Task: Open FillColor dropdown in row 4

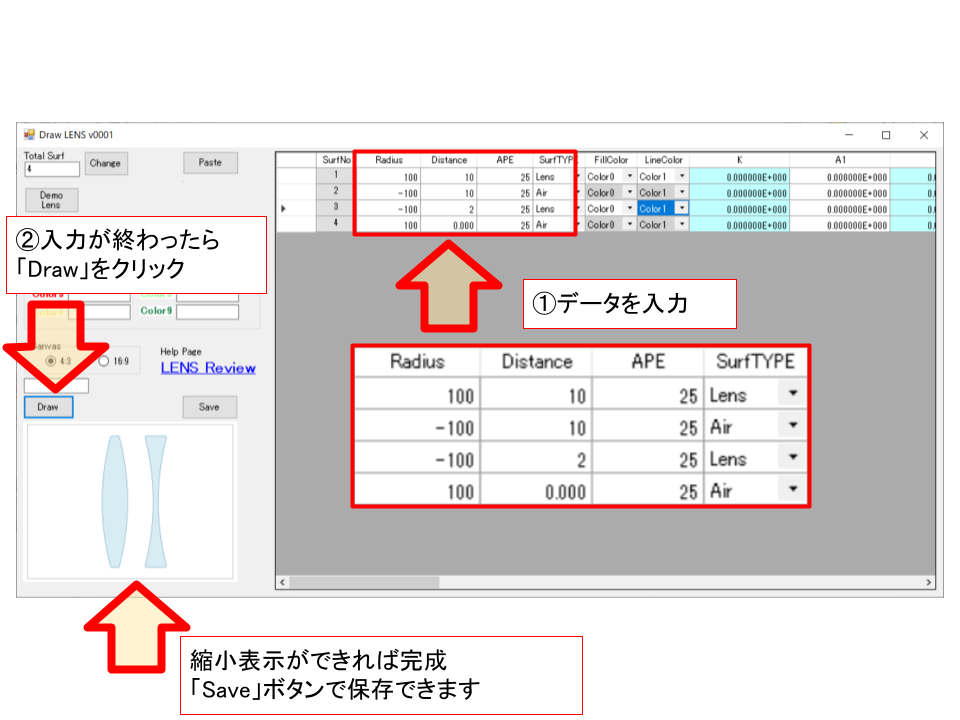Action: click(x=629, y=225)
